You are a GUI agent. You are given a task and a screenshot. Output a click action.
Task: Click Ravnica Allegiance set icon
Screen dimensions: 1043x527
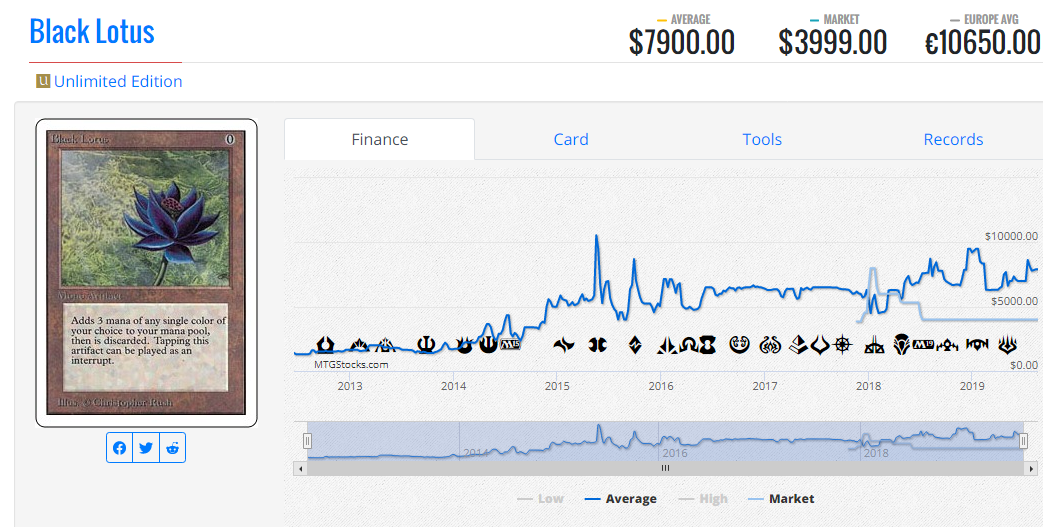tap(977, 345)
